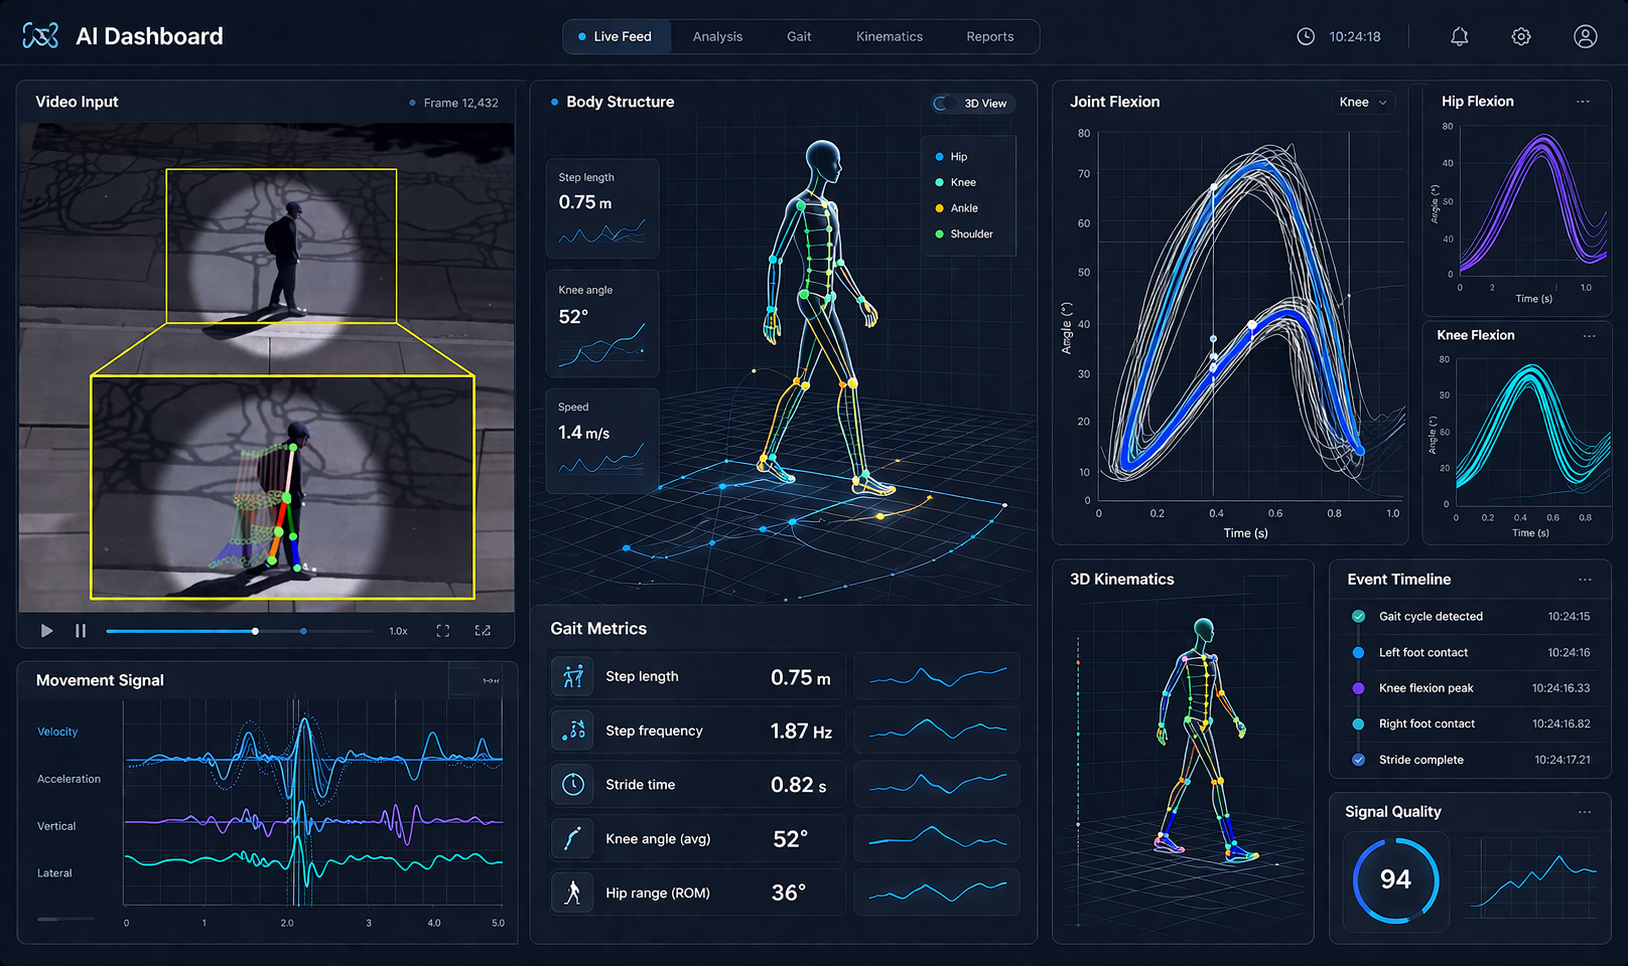Open the Signal Quality options menu
Viewport: 1628px width, 966px height.
coord(1585,812)
